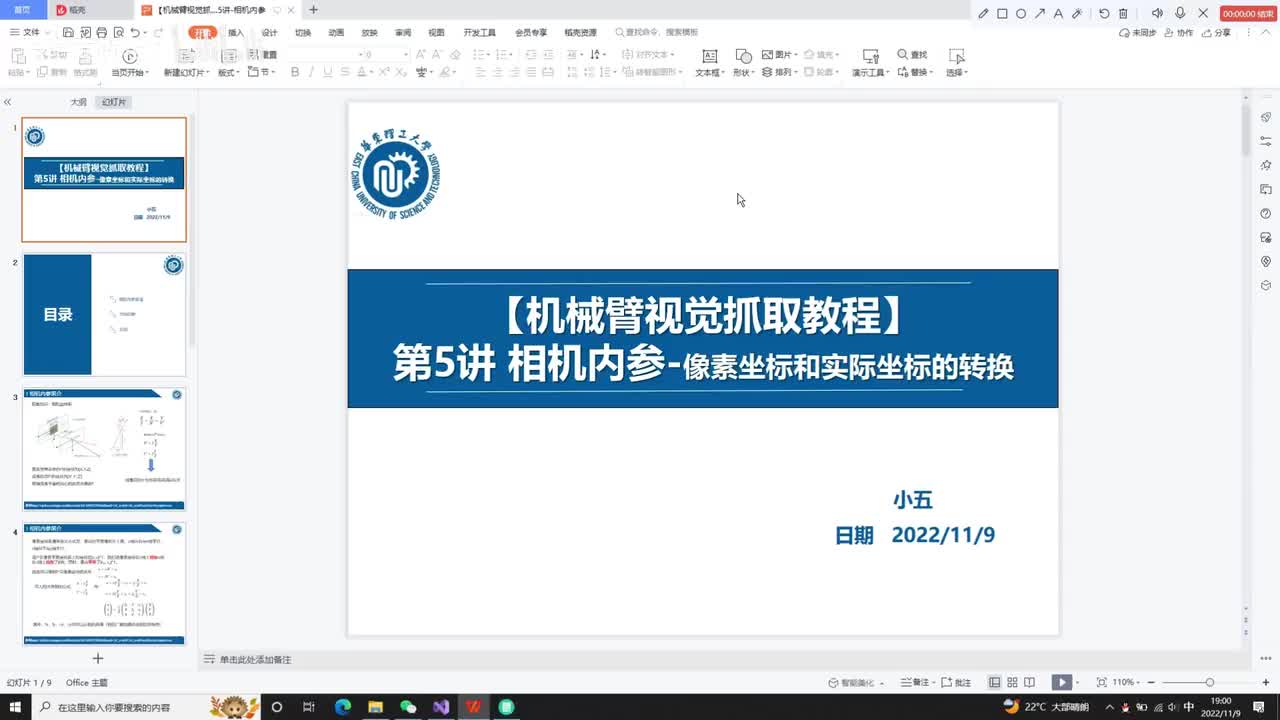1280x720 pixels.
Task: Toggle italic formatting
Action: (x=312, y=72)
